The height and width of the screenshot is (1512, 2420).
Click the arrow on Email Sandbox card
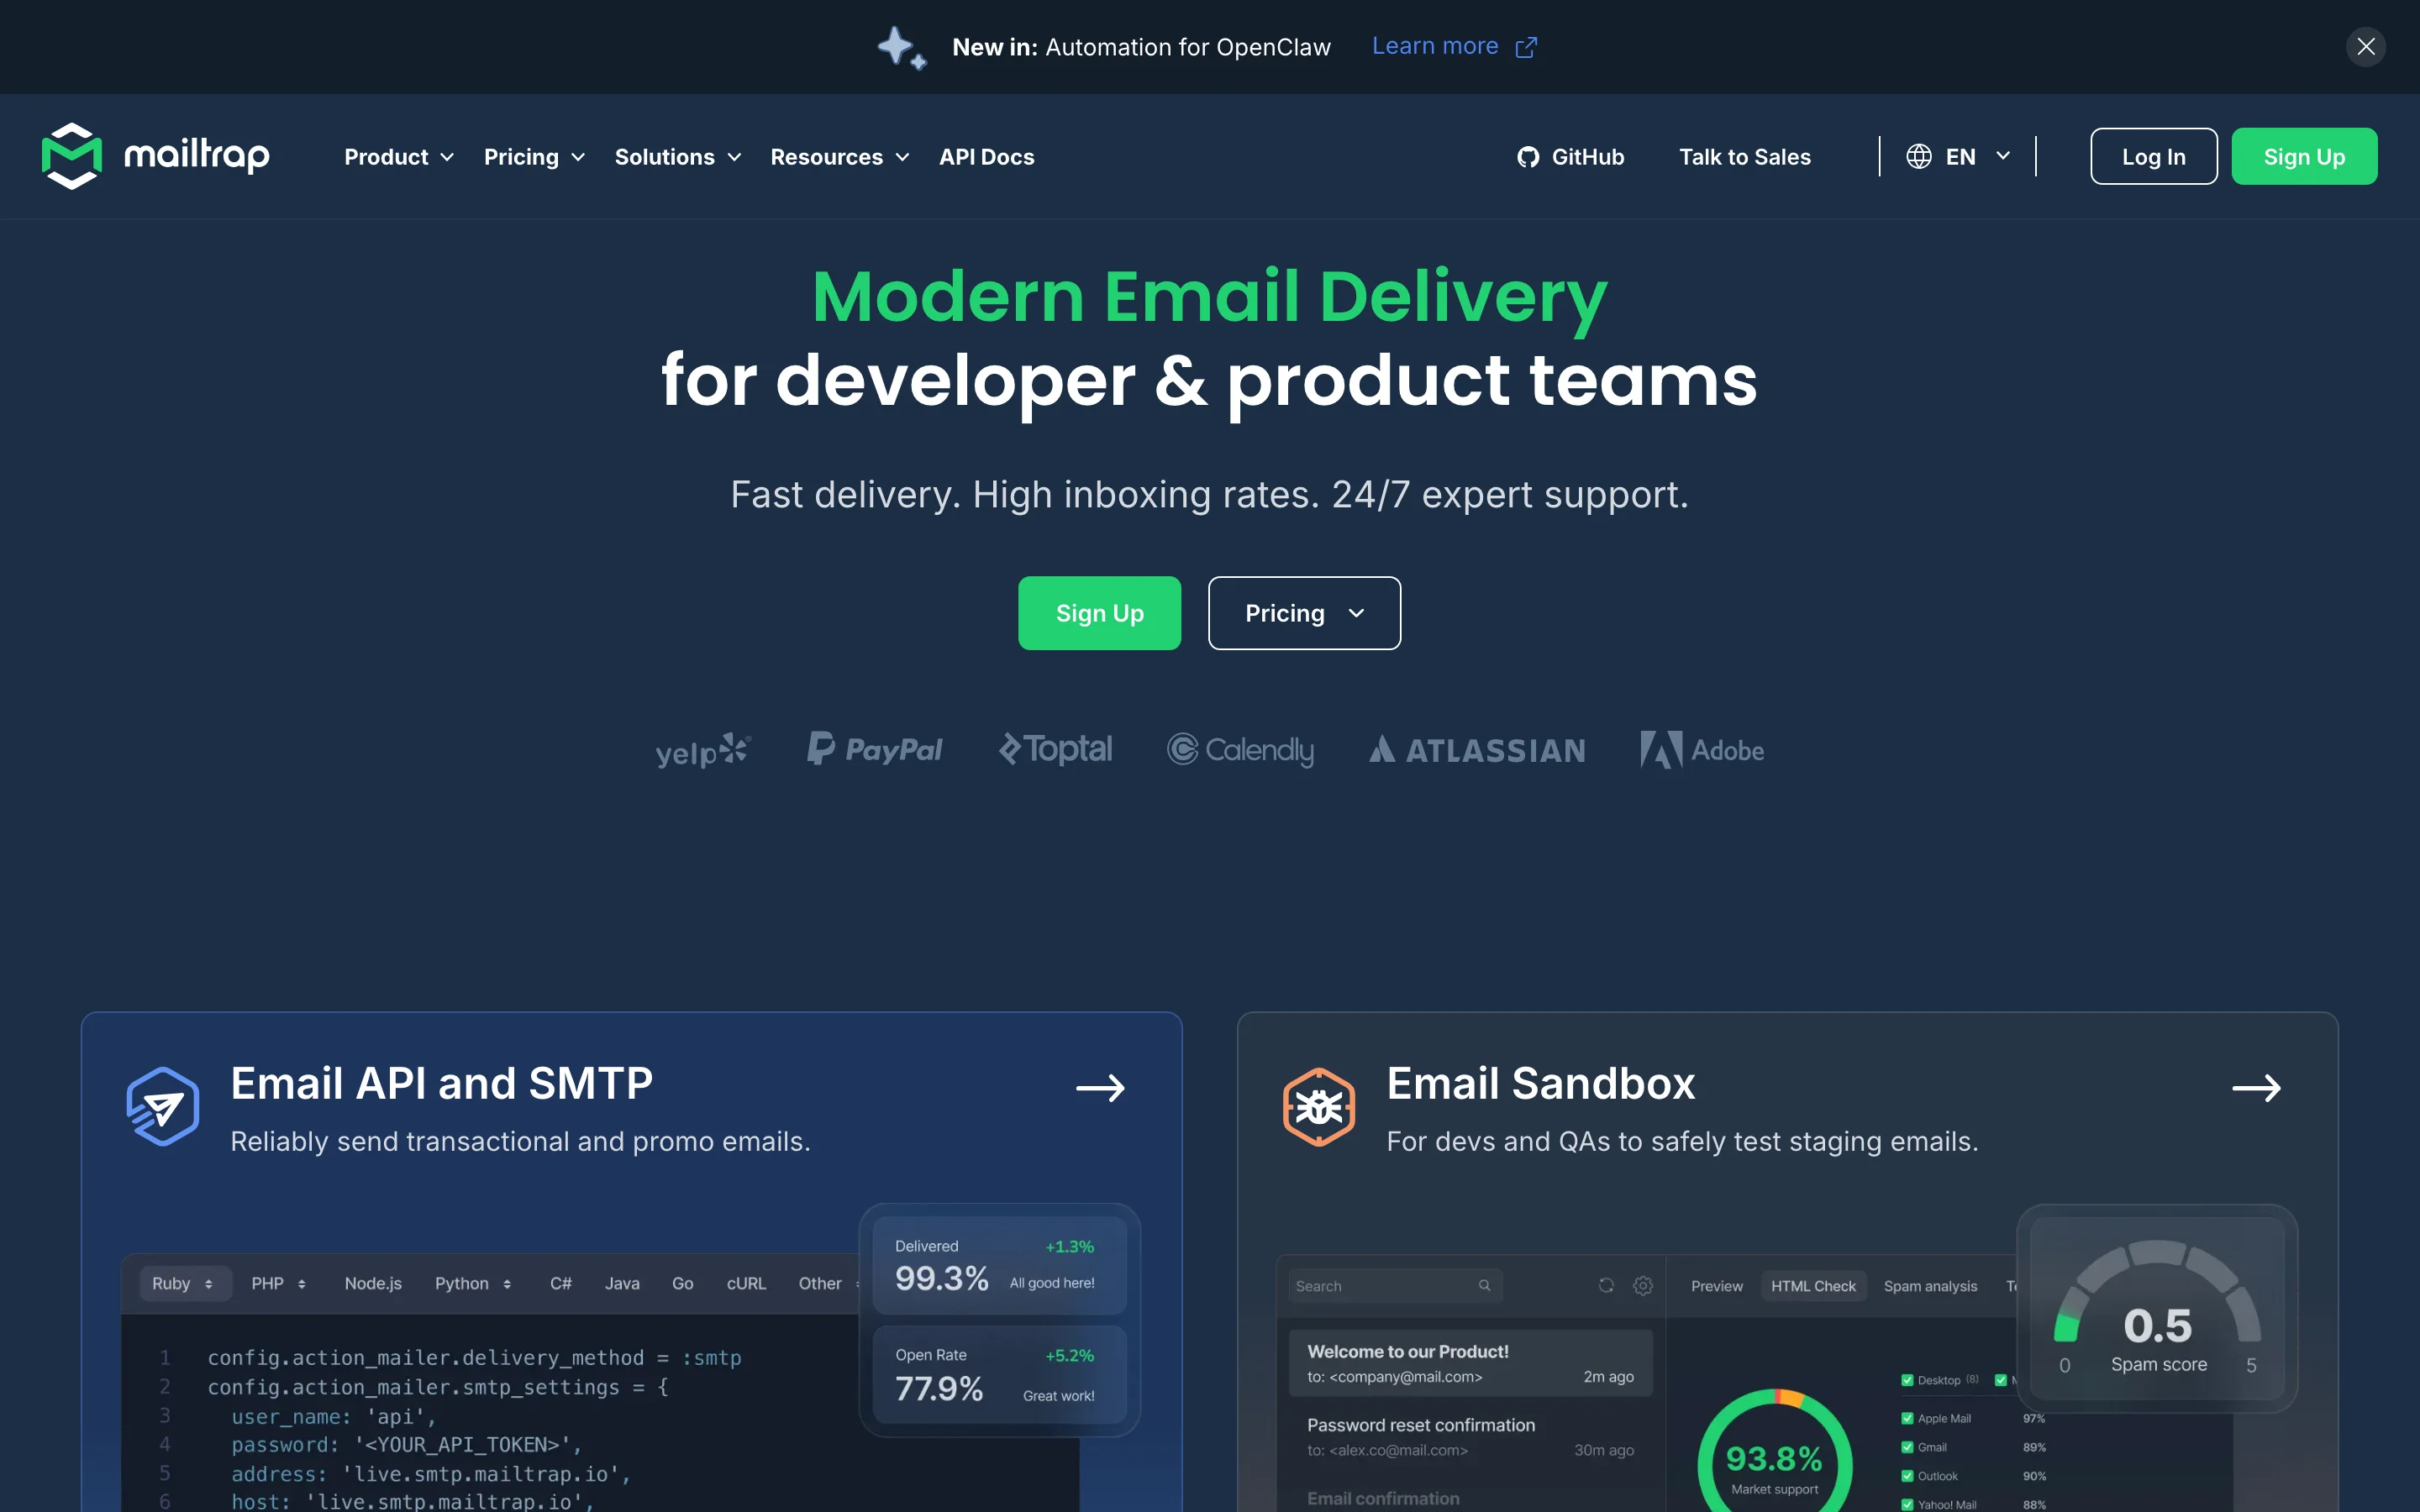(2256, 1088)
